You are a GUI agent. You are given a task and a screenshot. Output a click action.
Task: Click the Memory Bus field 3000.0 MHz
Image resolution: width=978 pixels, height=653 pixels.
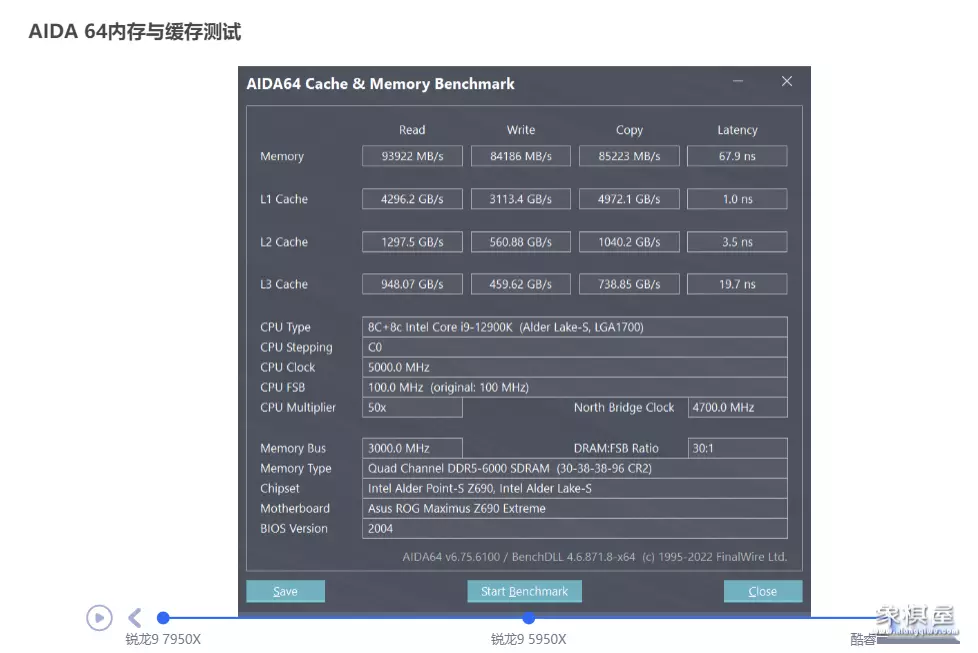412,448
